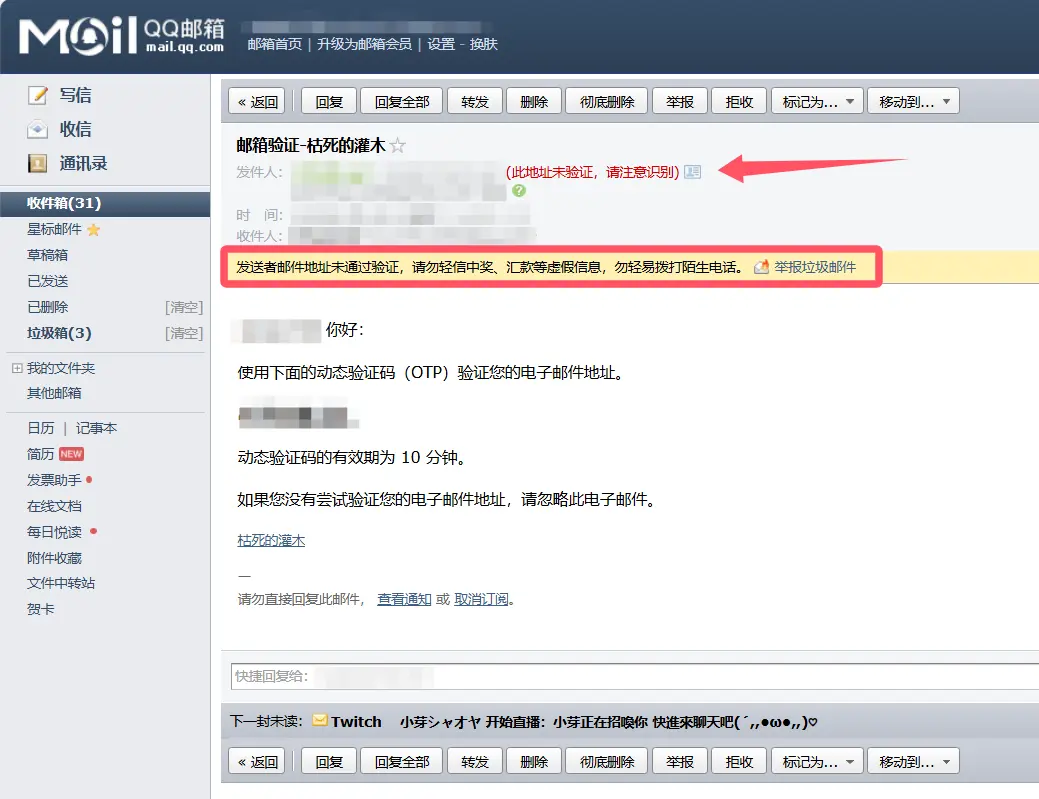Open the contacts (通讯录) icon

tap(38, 163)
